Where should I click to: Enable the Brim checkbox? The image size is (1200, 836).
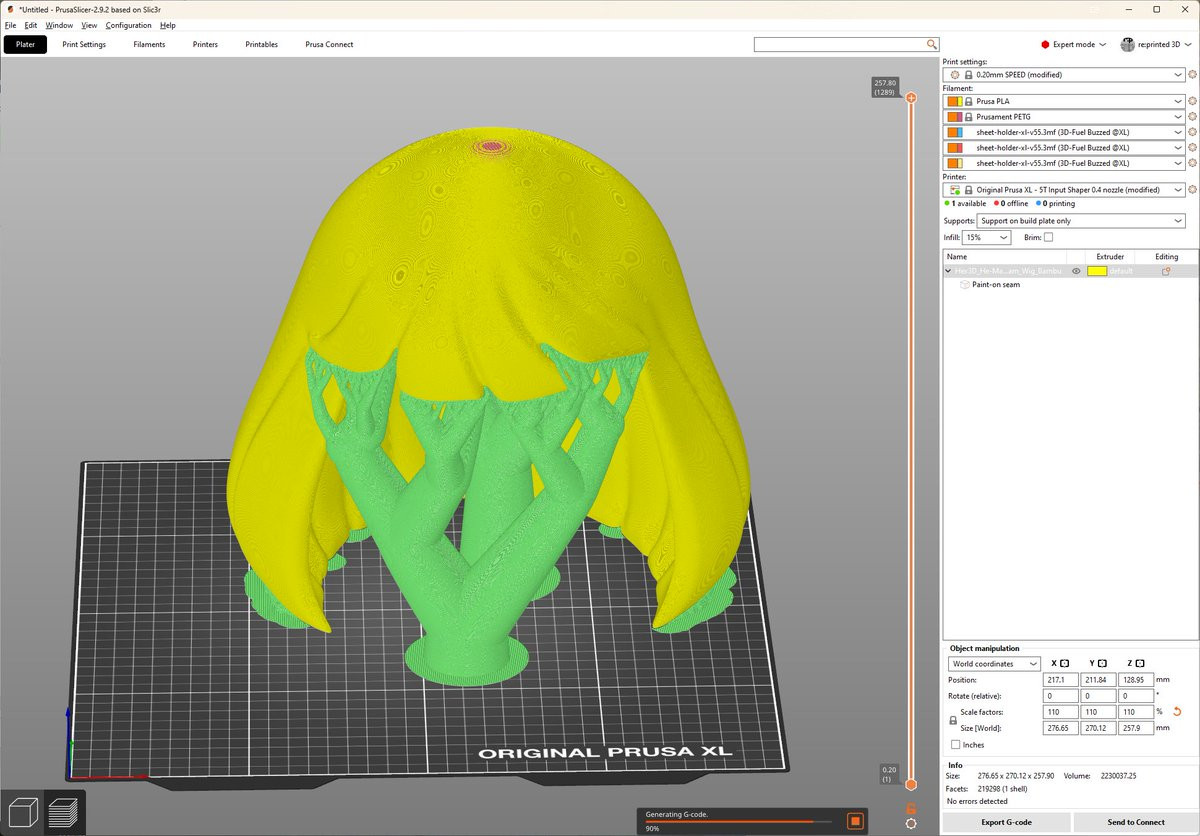1048,237
